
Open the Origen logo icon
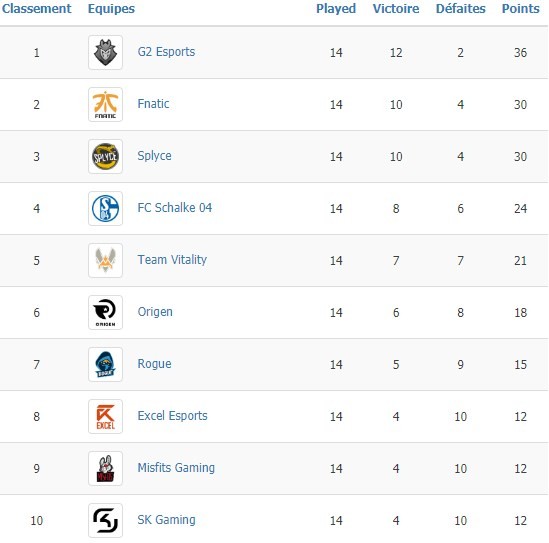105,312
